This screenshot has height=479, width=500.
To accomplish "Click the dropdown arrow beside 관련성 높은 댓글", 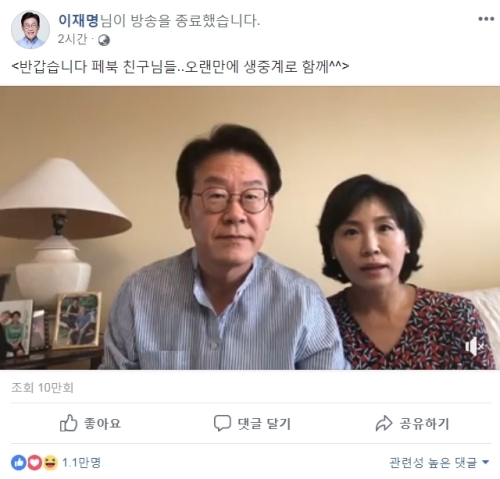I will pyautogui.click(x=486, y=462).
